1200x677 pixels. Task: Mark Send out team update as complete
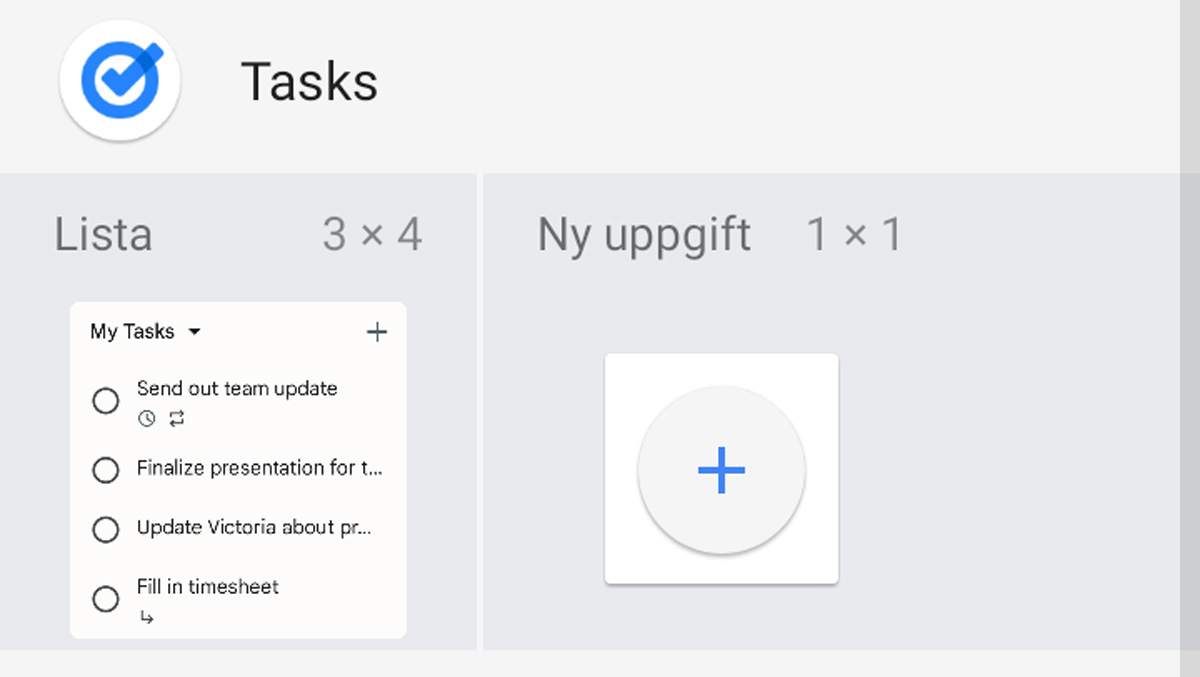105,400
